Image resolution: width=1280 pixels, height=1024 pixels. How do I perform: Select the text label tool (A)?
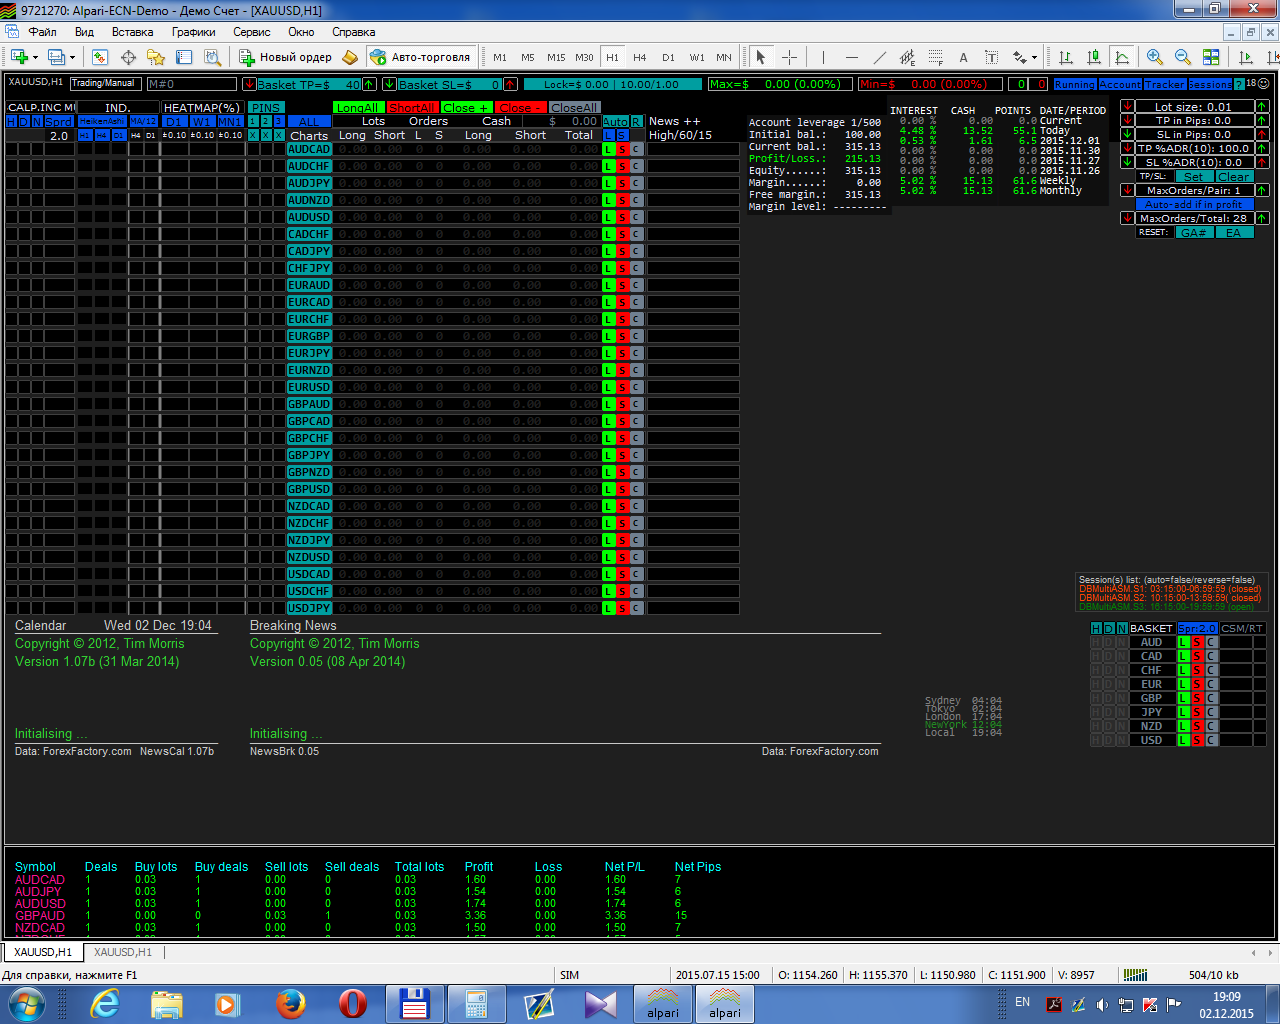pos(963,57)
